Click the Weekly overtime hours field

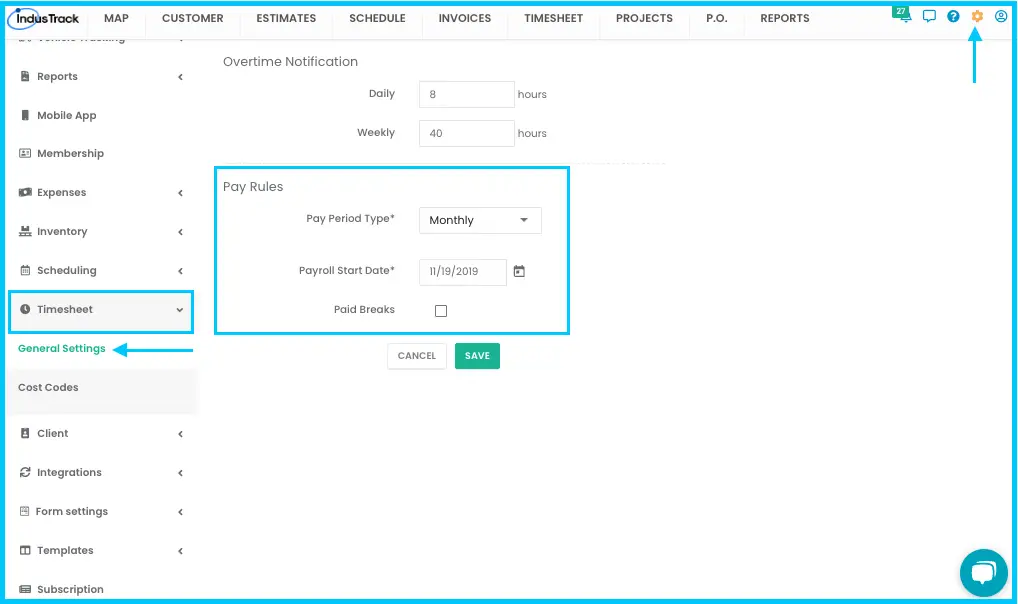pyautogui.click(x=467, y=133)
